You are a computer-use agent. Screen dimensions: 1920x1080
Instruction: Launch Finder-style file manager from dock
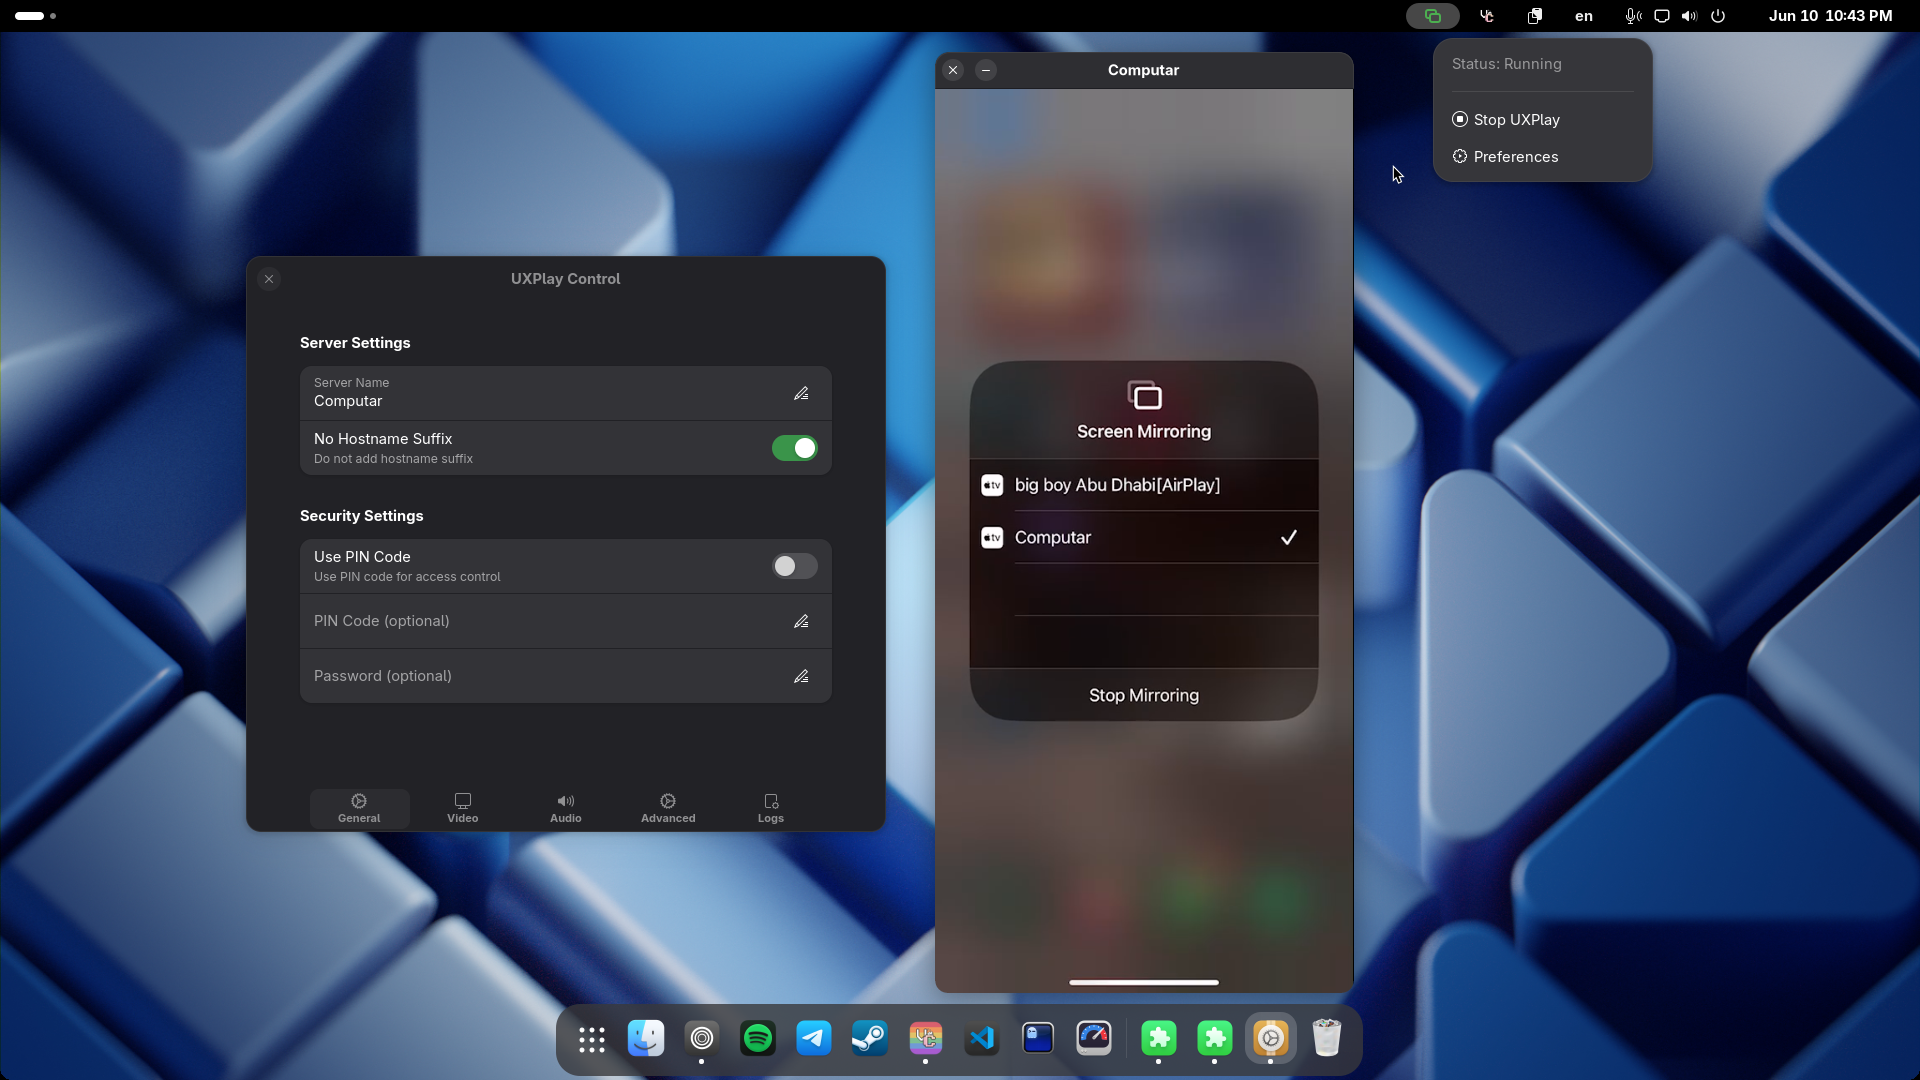point(646,1039)
